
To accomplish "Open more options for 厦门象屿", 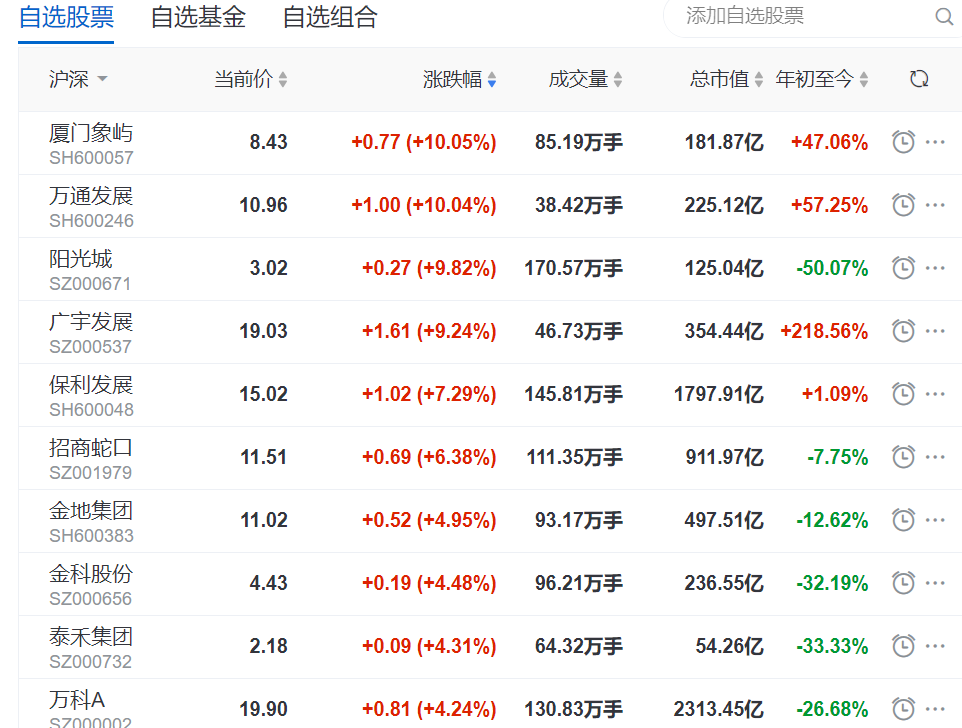I will pyautogui.click(x=935, y=142).
